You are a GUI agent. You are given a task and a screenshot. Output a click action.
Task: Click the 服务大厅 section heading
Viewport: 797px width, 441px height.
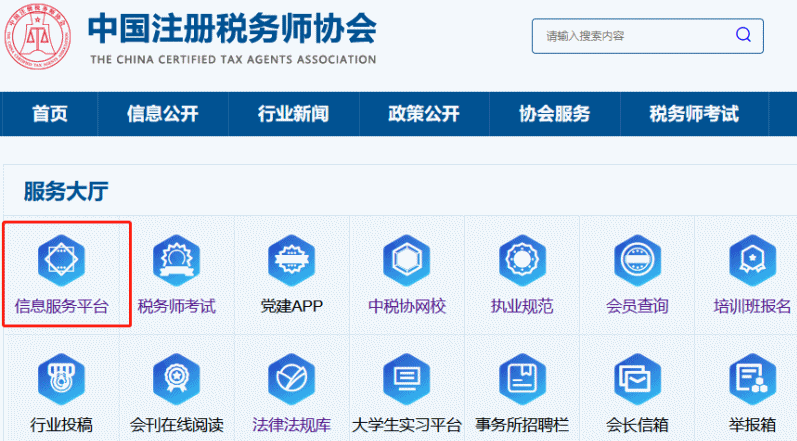tap(66, 192)
